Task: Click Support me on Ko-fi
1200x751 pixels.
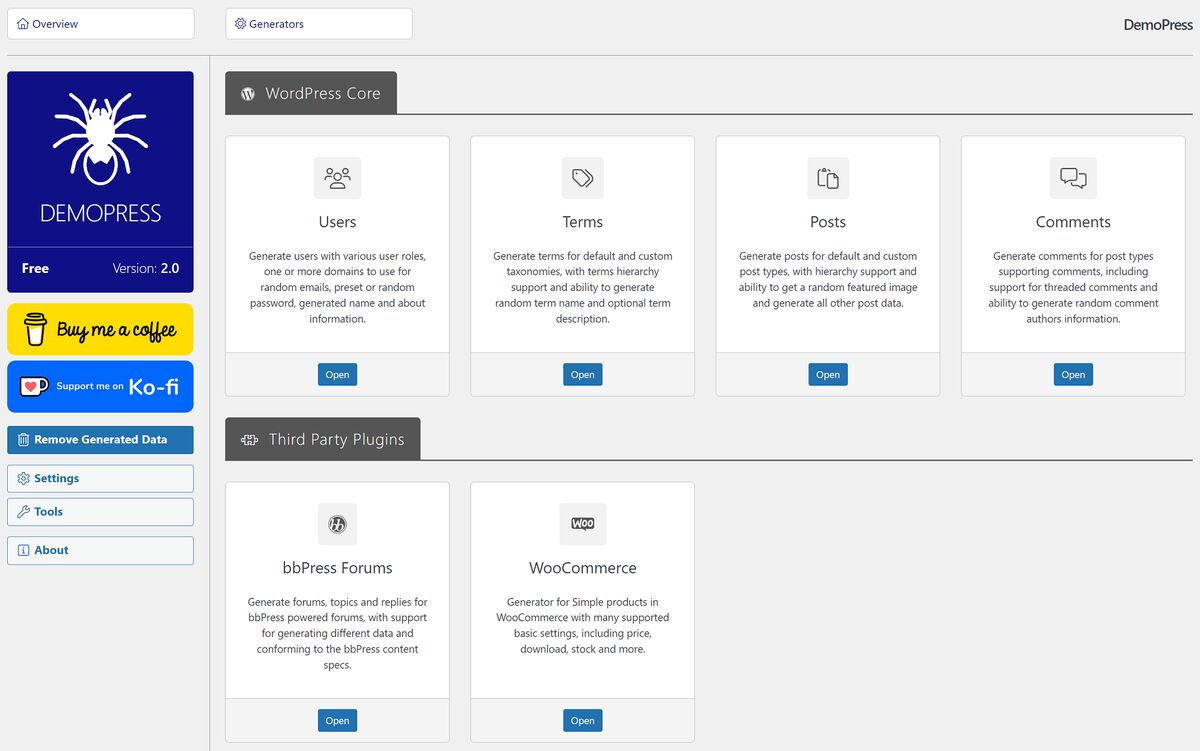Action: point(100,387)
